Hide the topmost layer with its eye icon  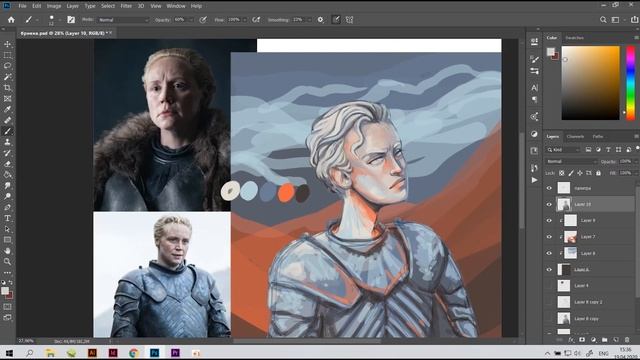click(x=549, y=188)
